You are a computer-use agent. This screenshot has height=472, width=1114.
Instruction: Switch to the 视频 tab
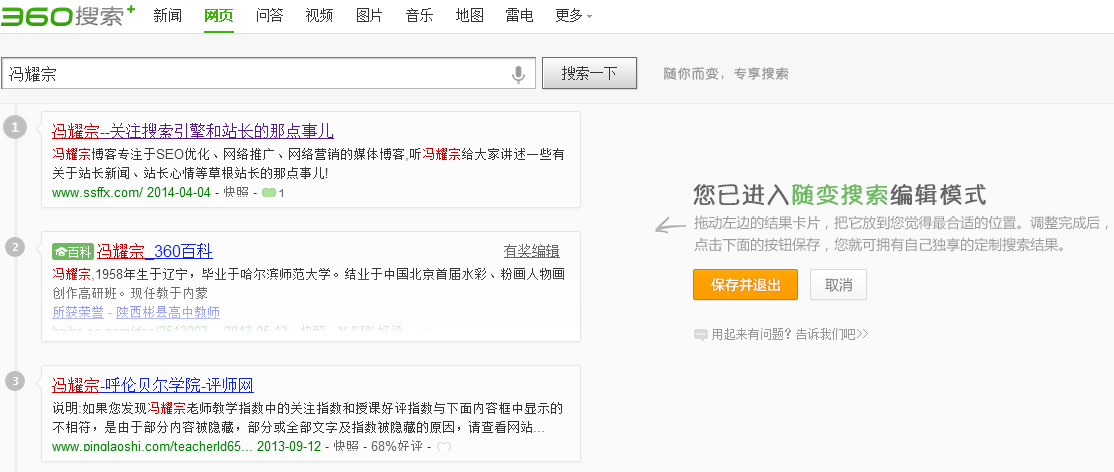[319, 16]
